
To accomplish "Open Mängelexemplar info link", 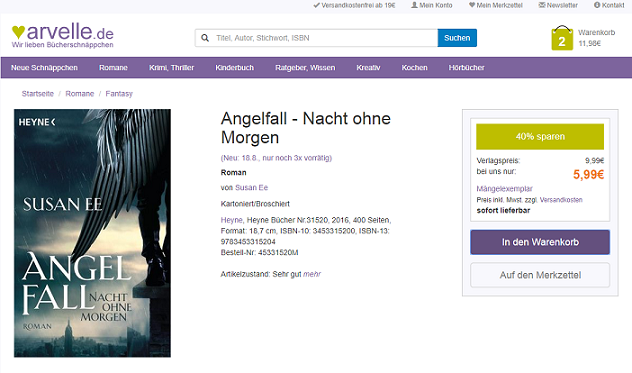I will coord(504,189).
